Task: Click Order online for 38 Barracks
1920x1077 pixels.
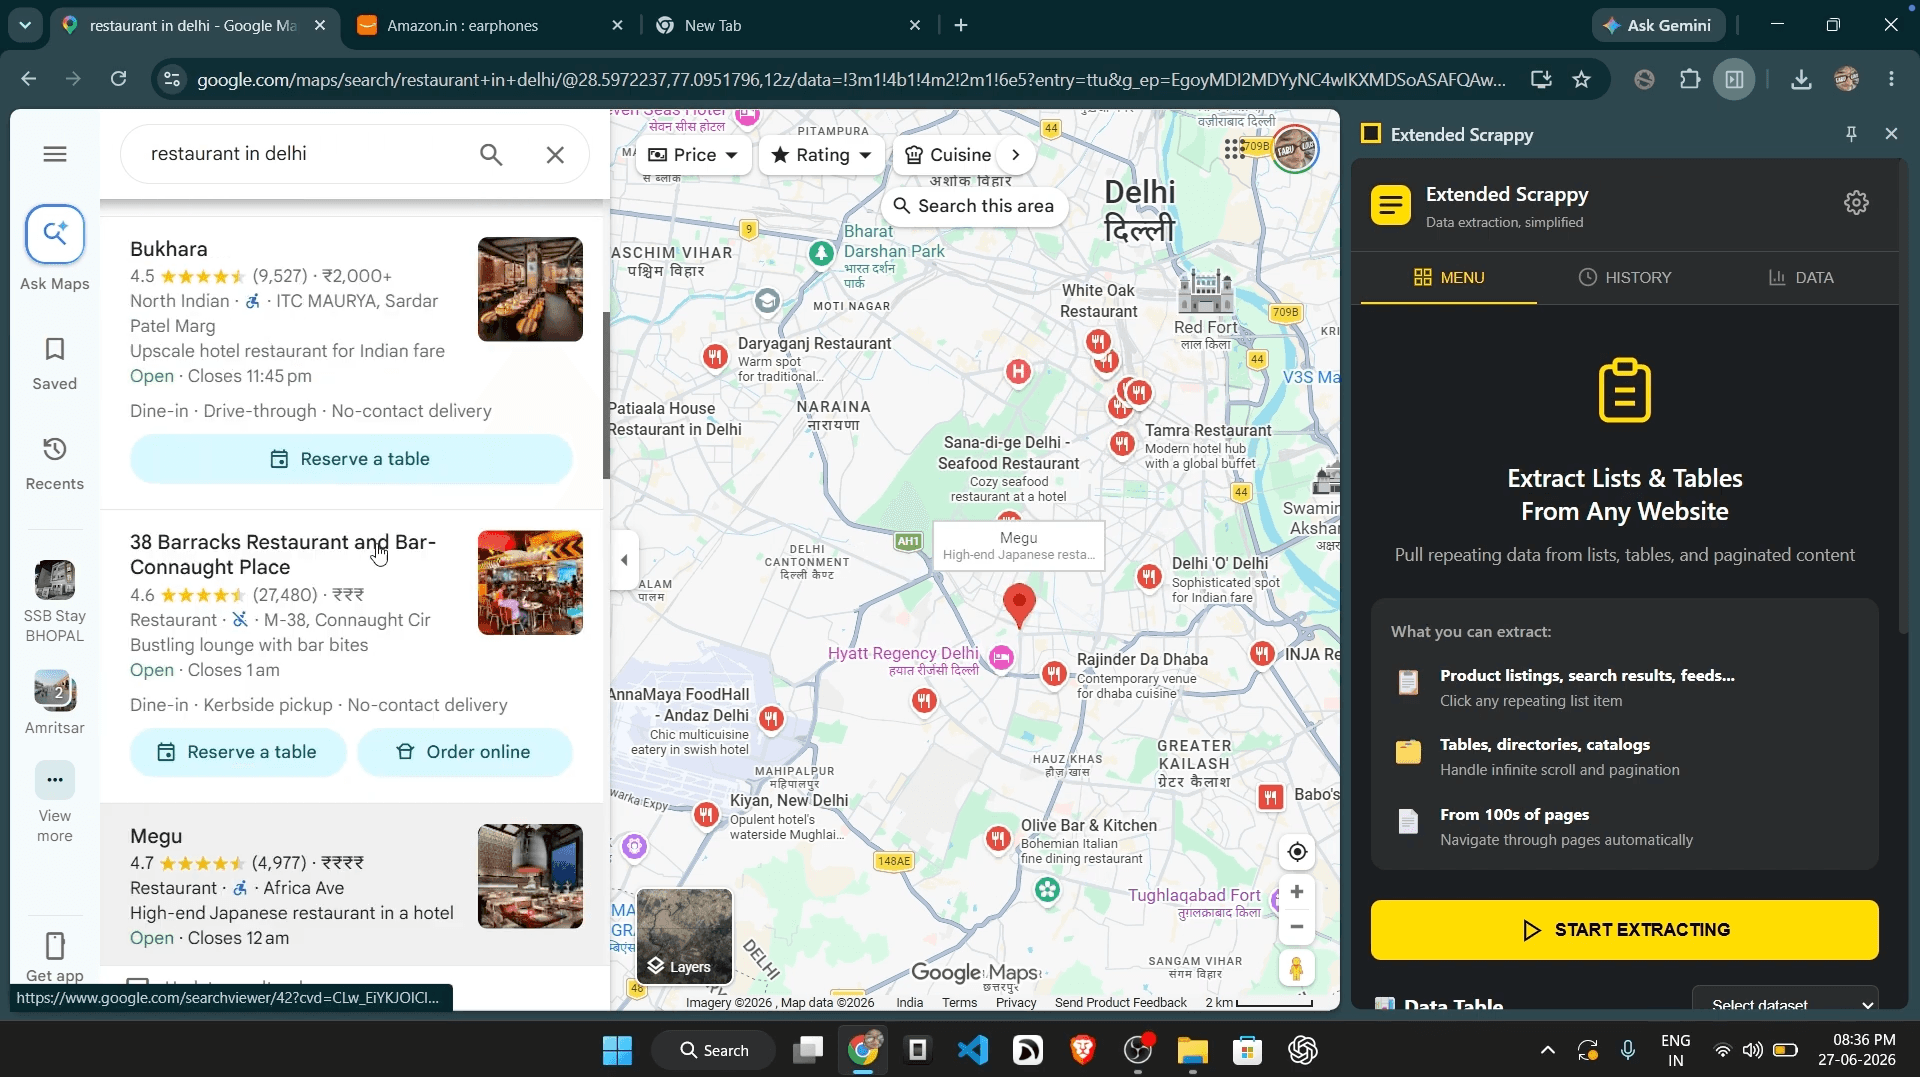Action: tap(465, 752)
